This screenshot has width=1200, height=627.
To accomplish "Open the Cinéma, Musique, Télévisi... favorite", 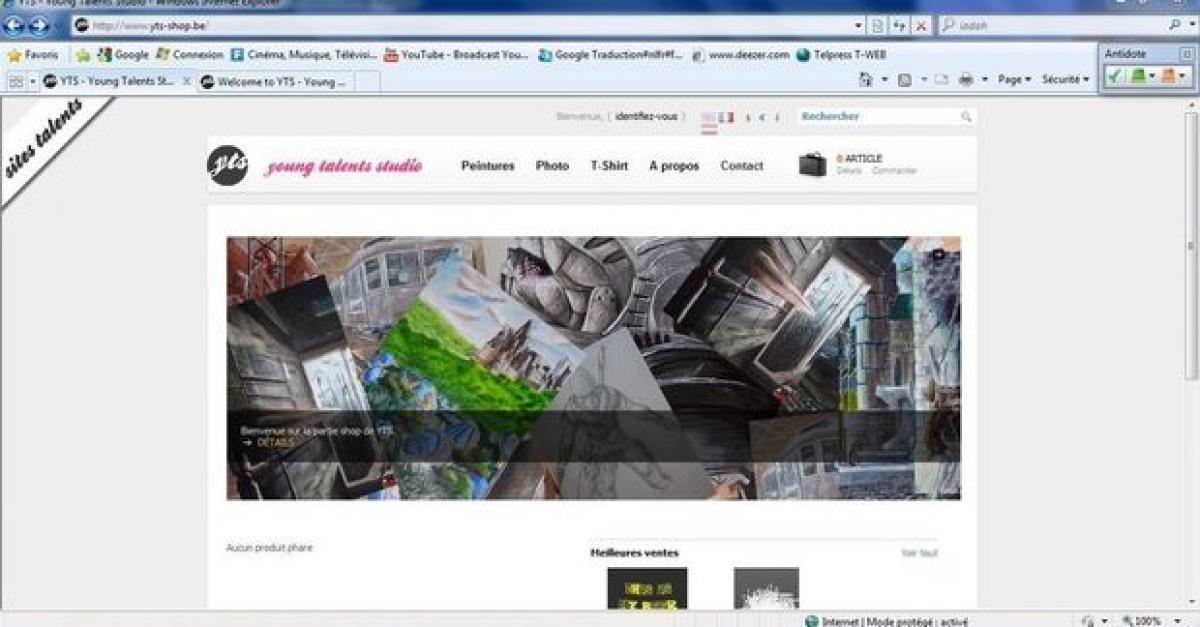I will pyautogui.click(x=304, y=55).
